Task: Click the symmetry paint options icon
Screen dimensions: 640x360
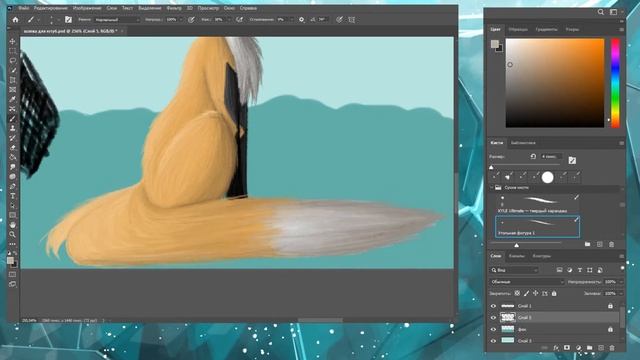Action: coord(352,19)
